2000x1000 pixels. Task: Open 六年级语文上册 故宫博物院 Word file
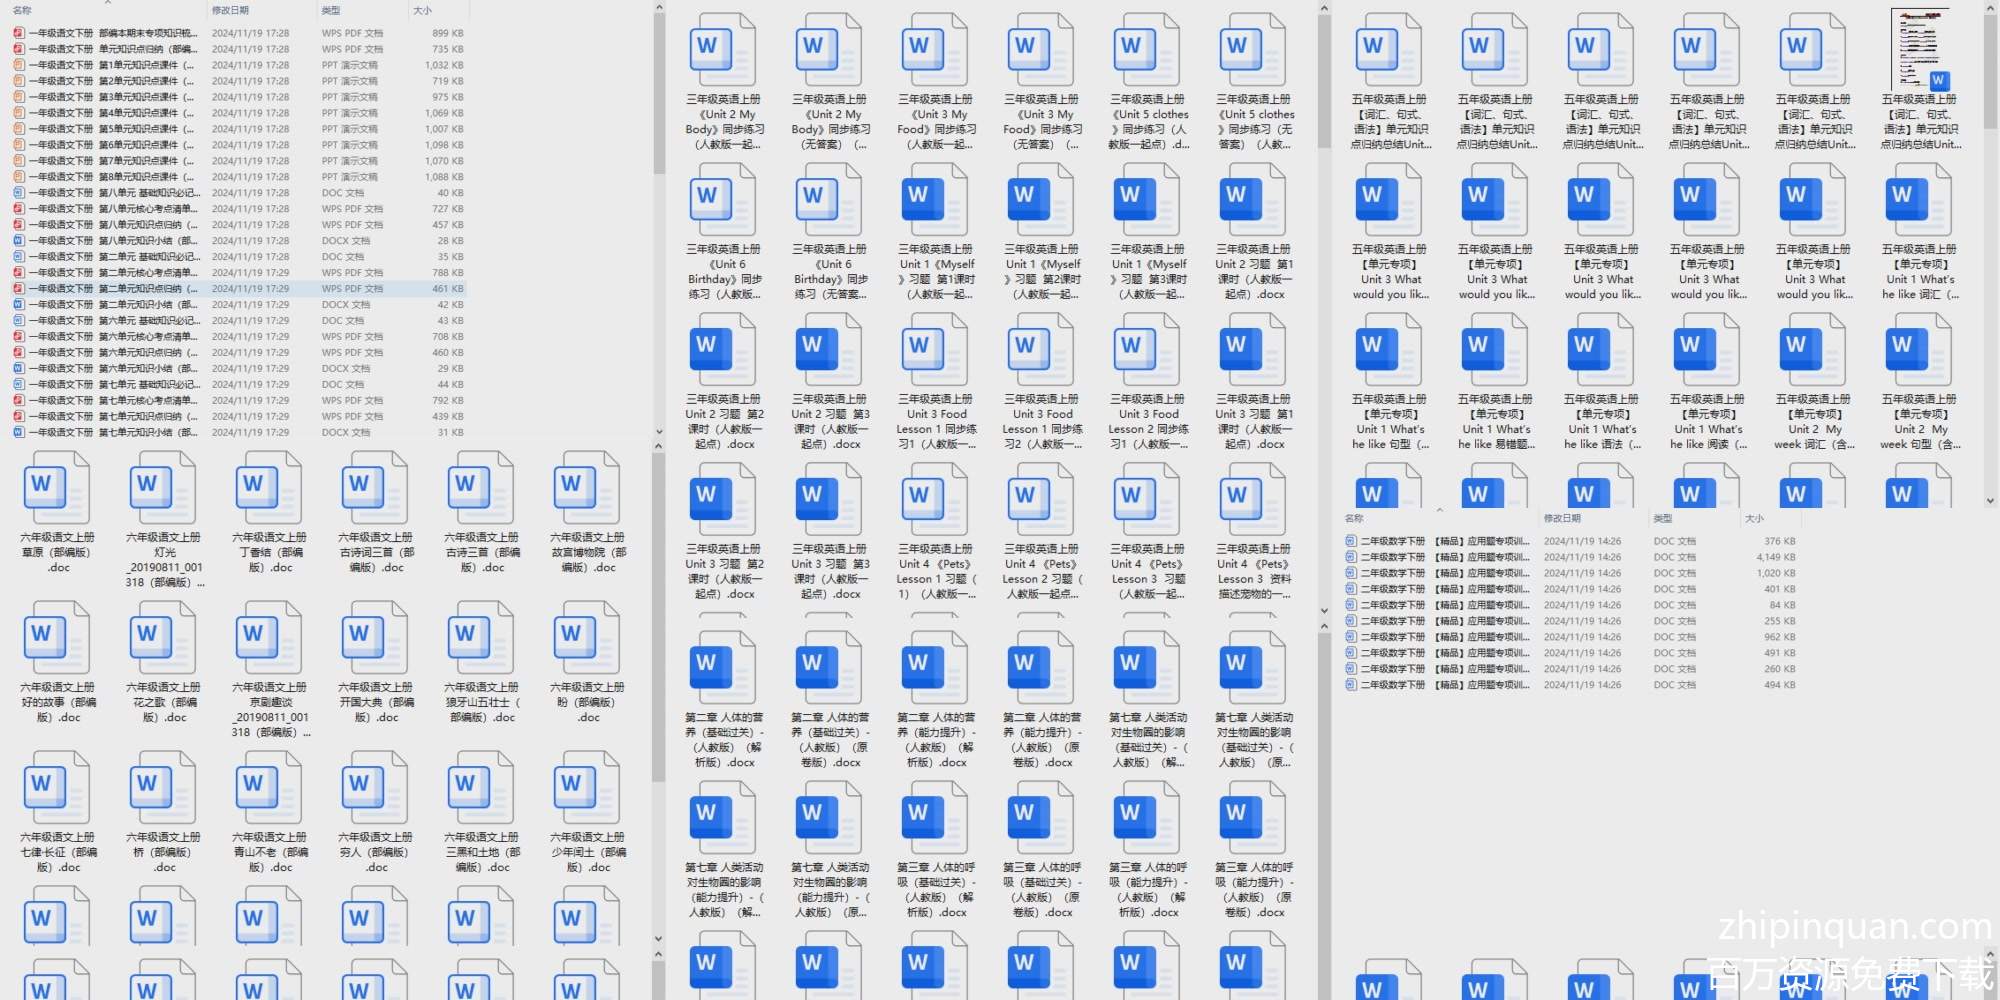587,487
